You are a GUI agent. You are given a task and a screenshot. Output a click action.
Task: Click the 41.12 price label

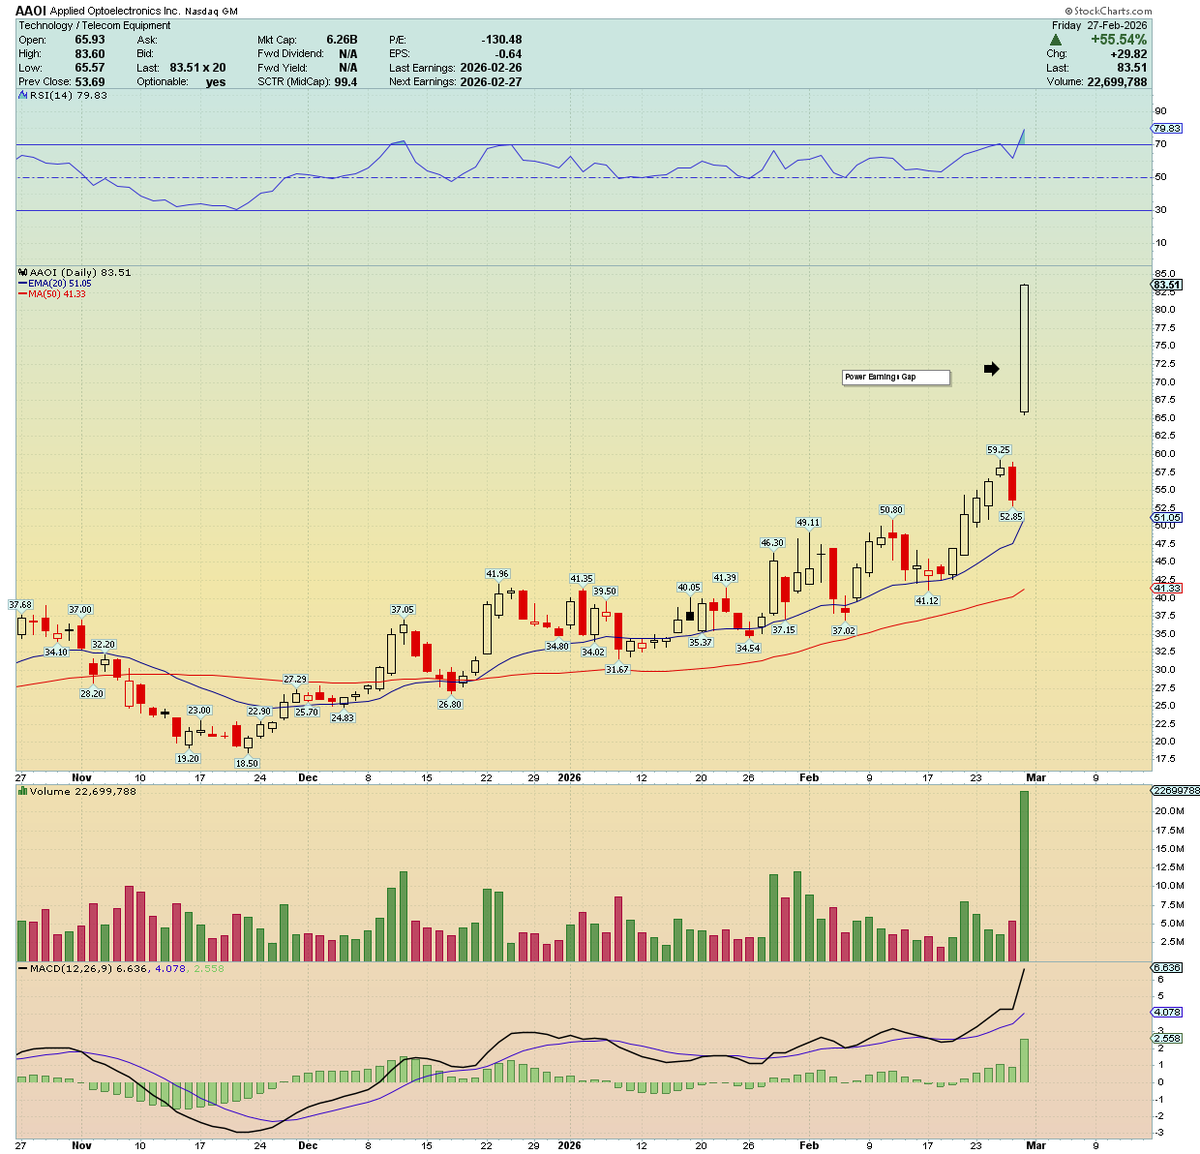[927, 600]
